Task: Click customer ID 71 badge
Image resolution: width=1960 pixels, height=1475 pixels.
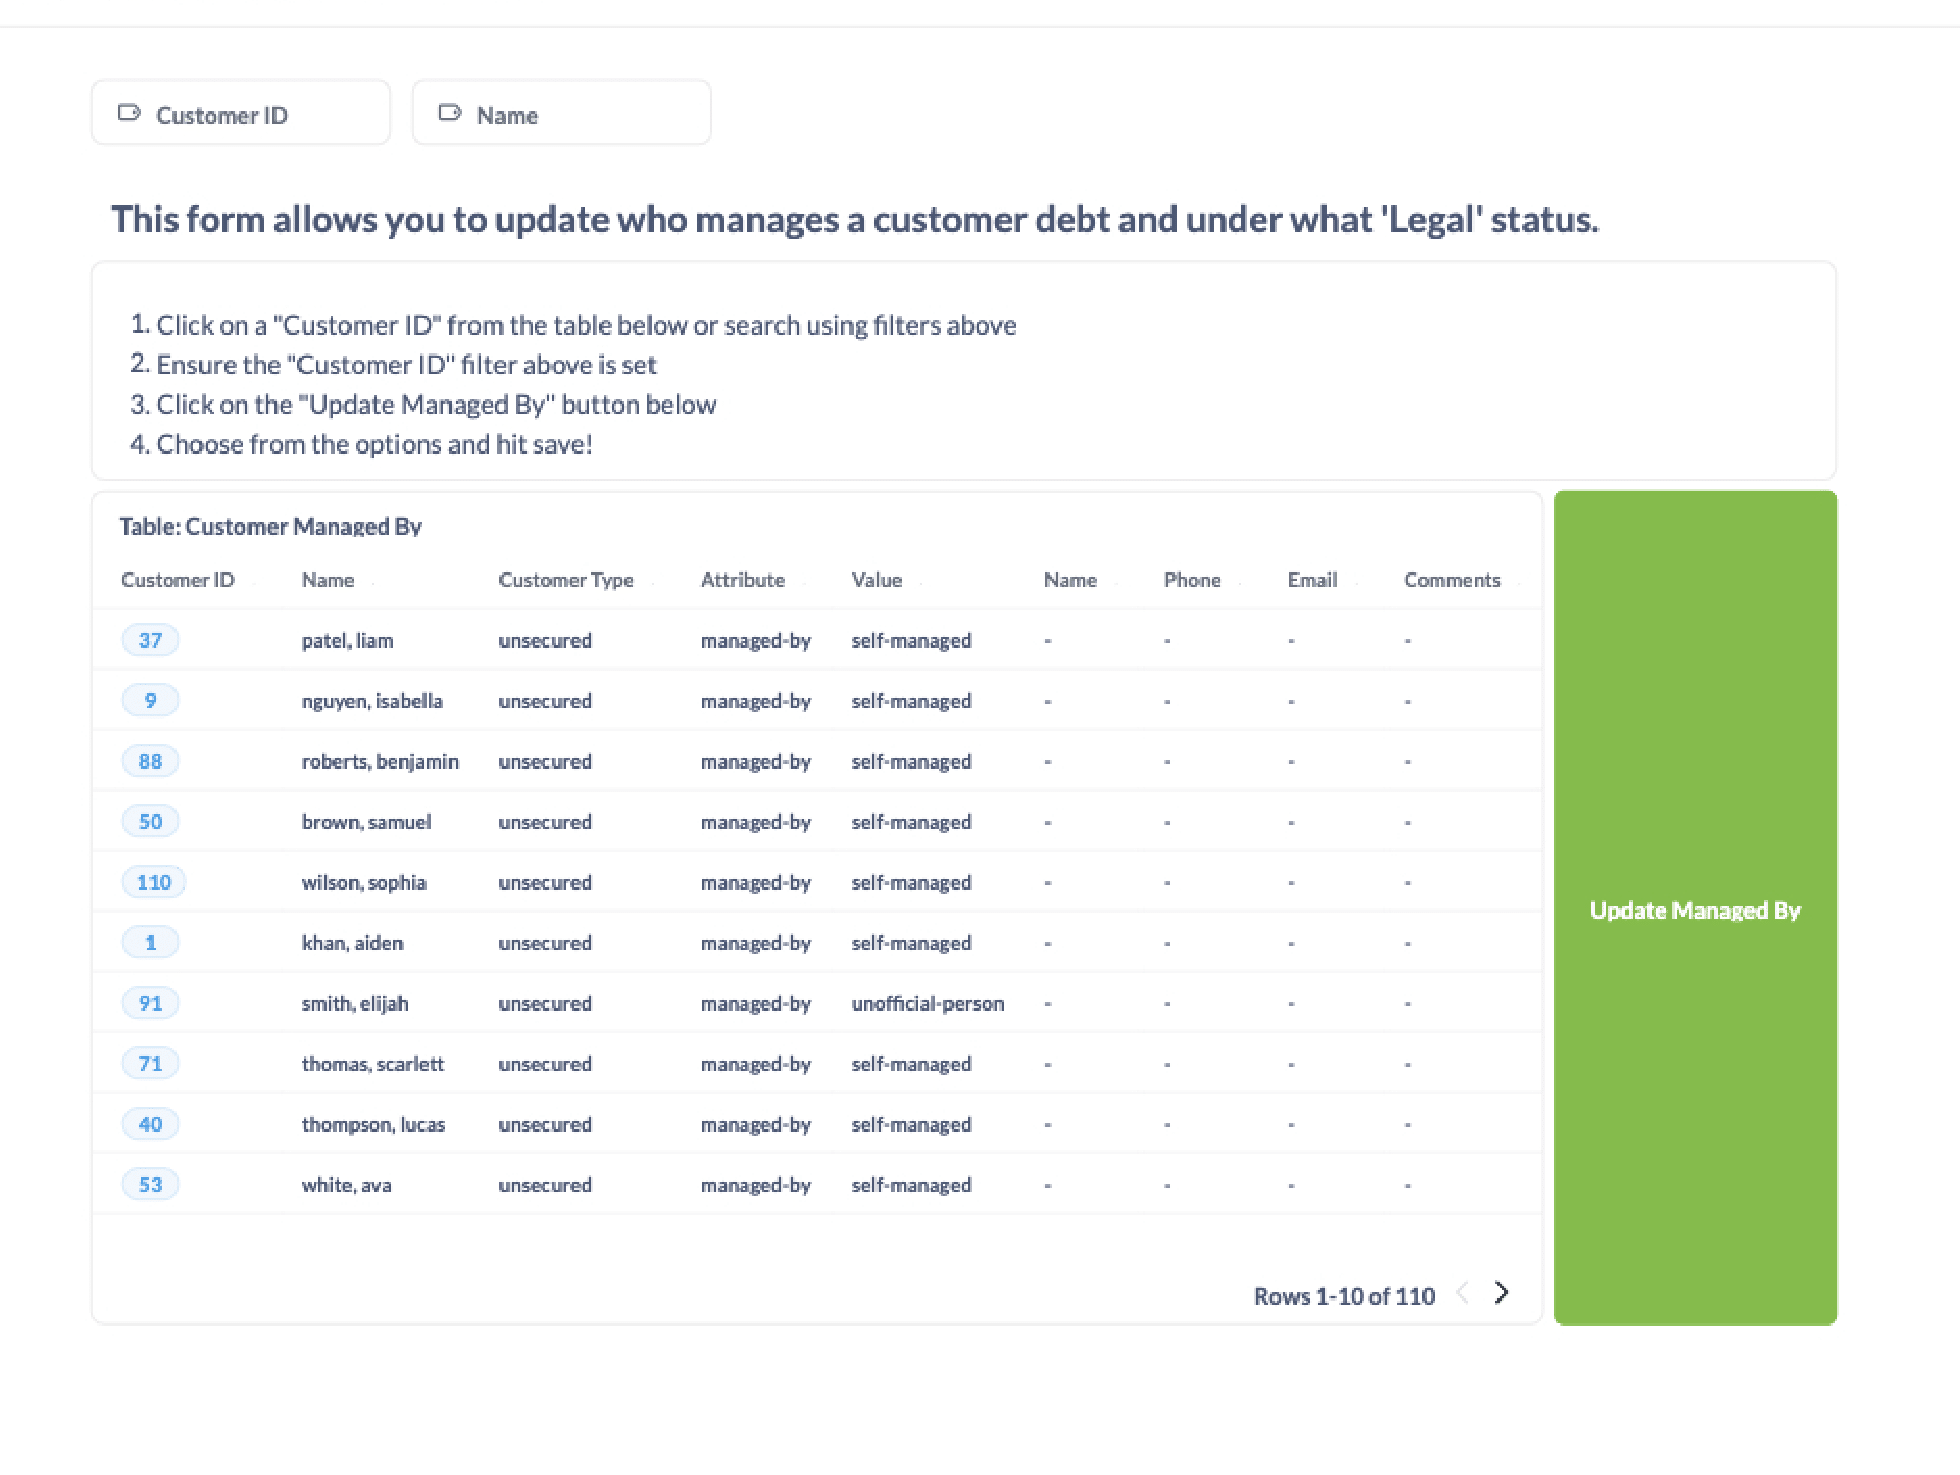Action: (x=150, y=1063)
